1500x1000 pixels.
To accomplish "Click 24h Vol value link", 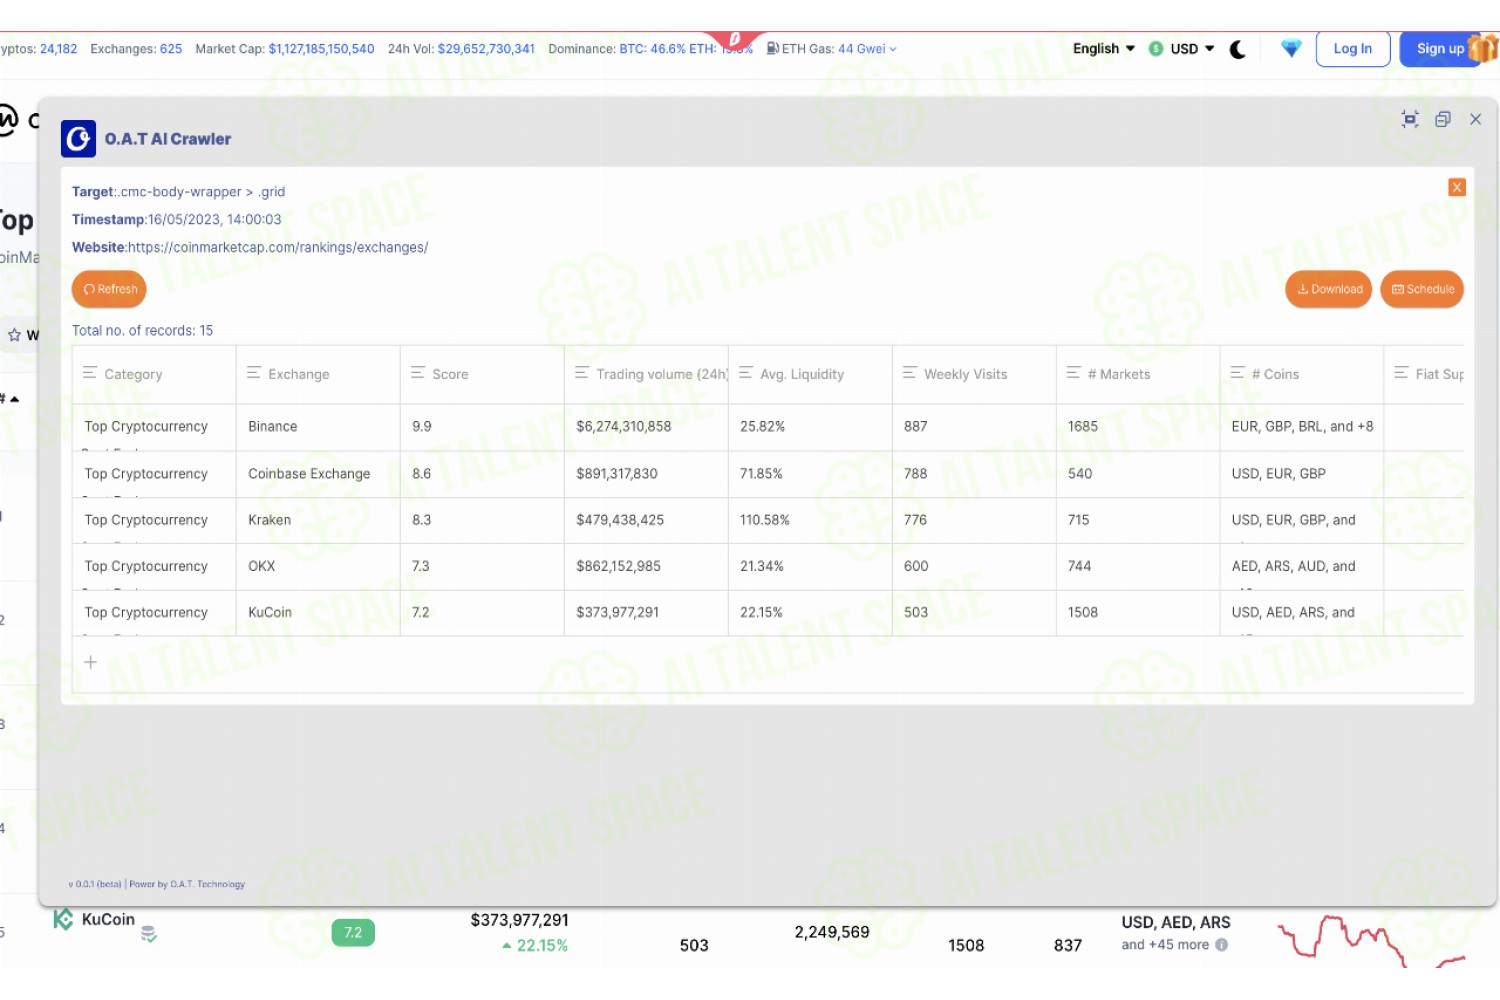I will (486, 49).
